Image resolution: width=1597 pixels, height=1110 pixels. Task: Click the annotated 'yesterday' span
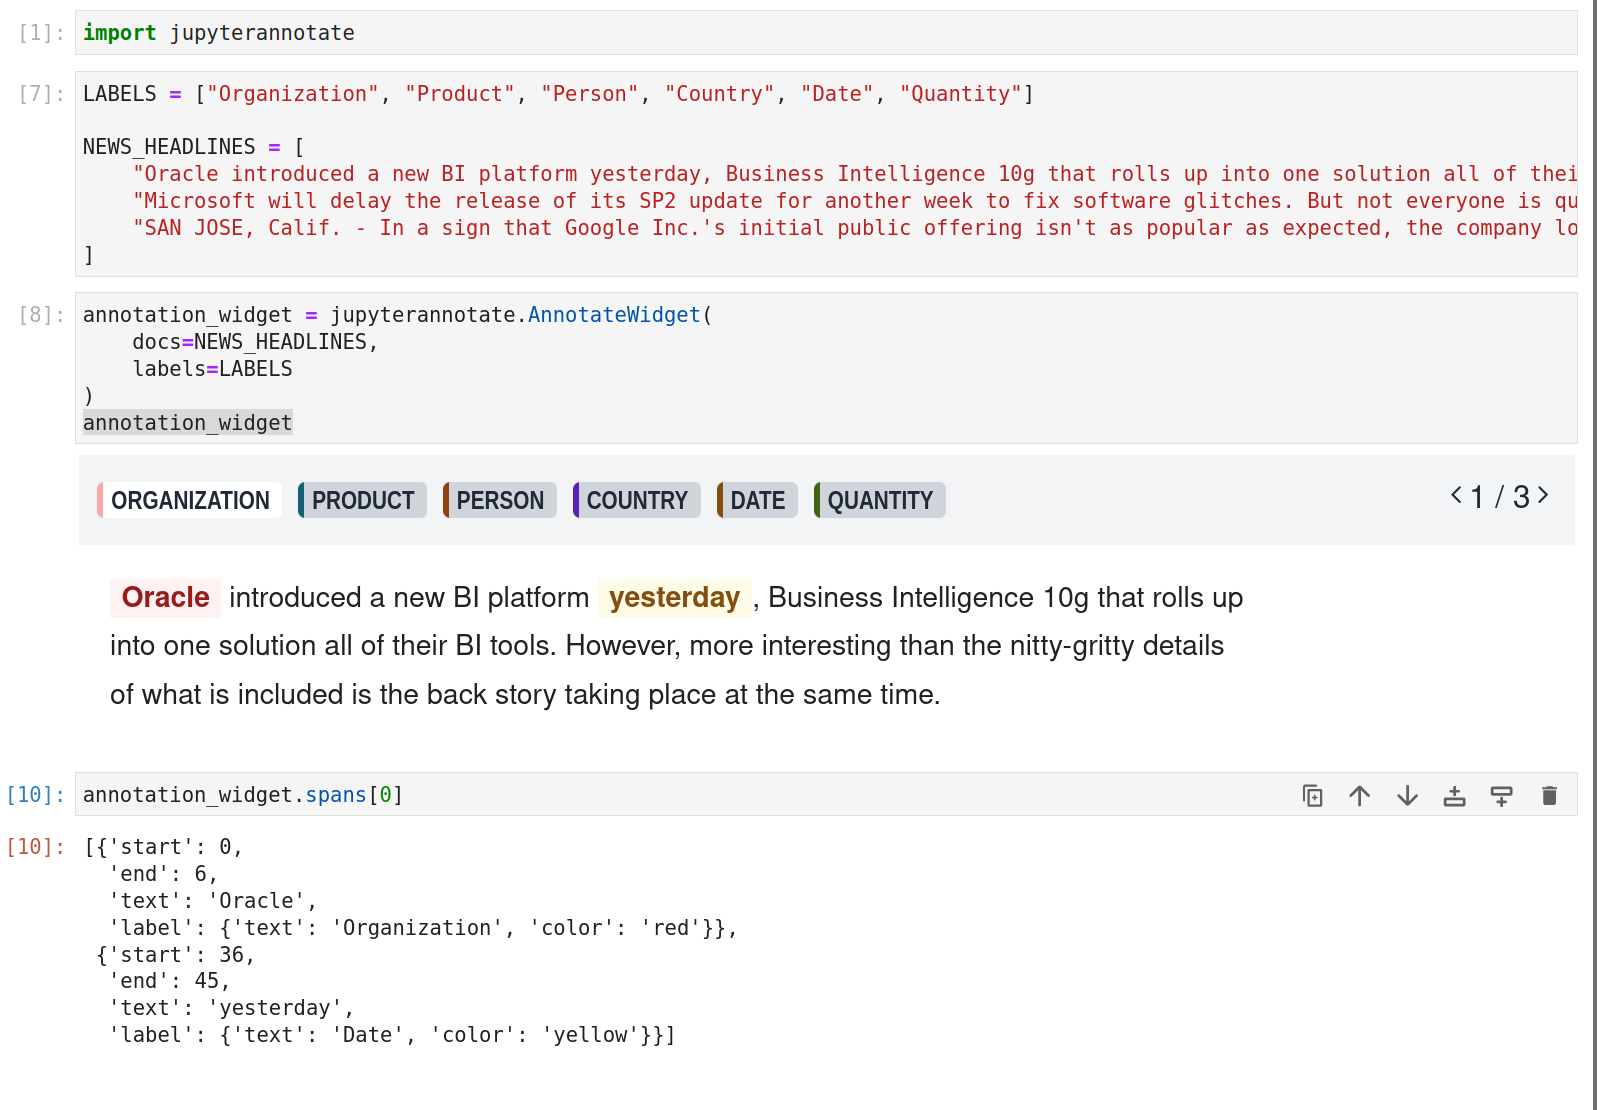674,597
